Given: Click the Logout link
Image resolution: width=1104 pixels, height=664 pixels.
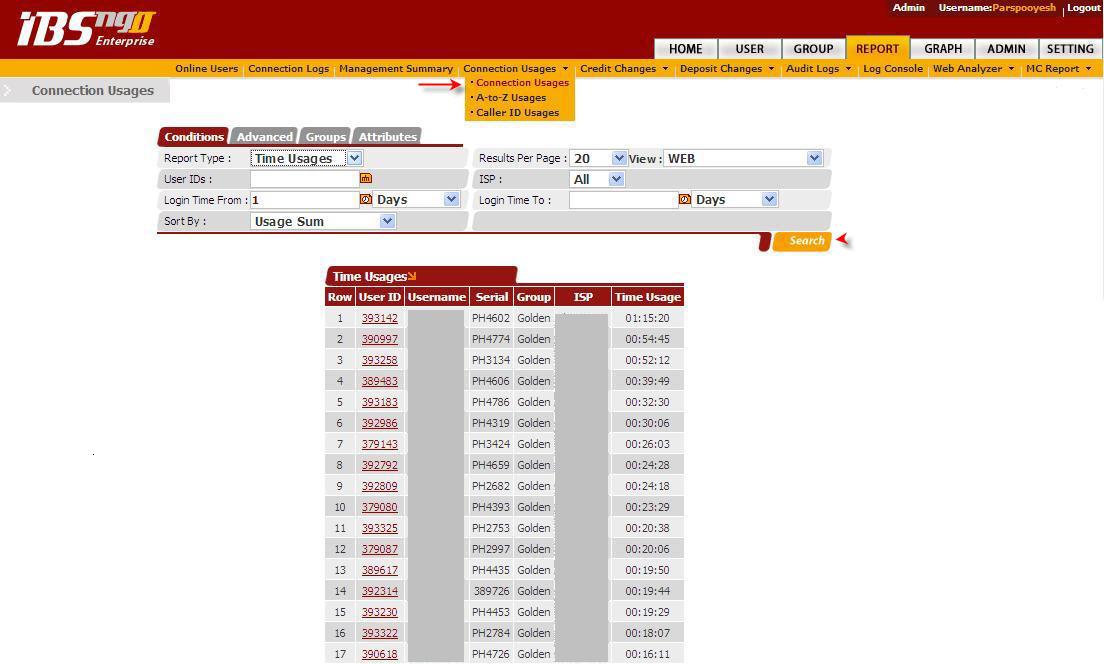Looking at the screenshot, I should click(1083, 8).
